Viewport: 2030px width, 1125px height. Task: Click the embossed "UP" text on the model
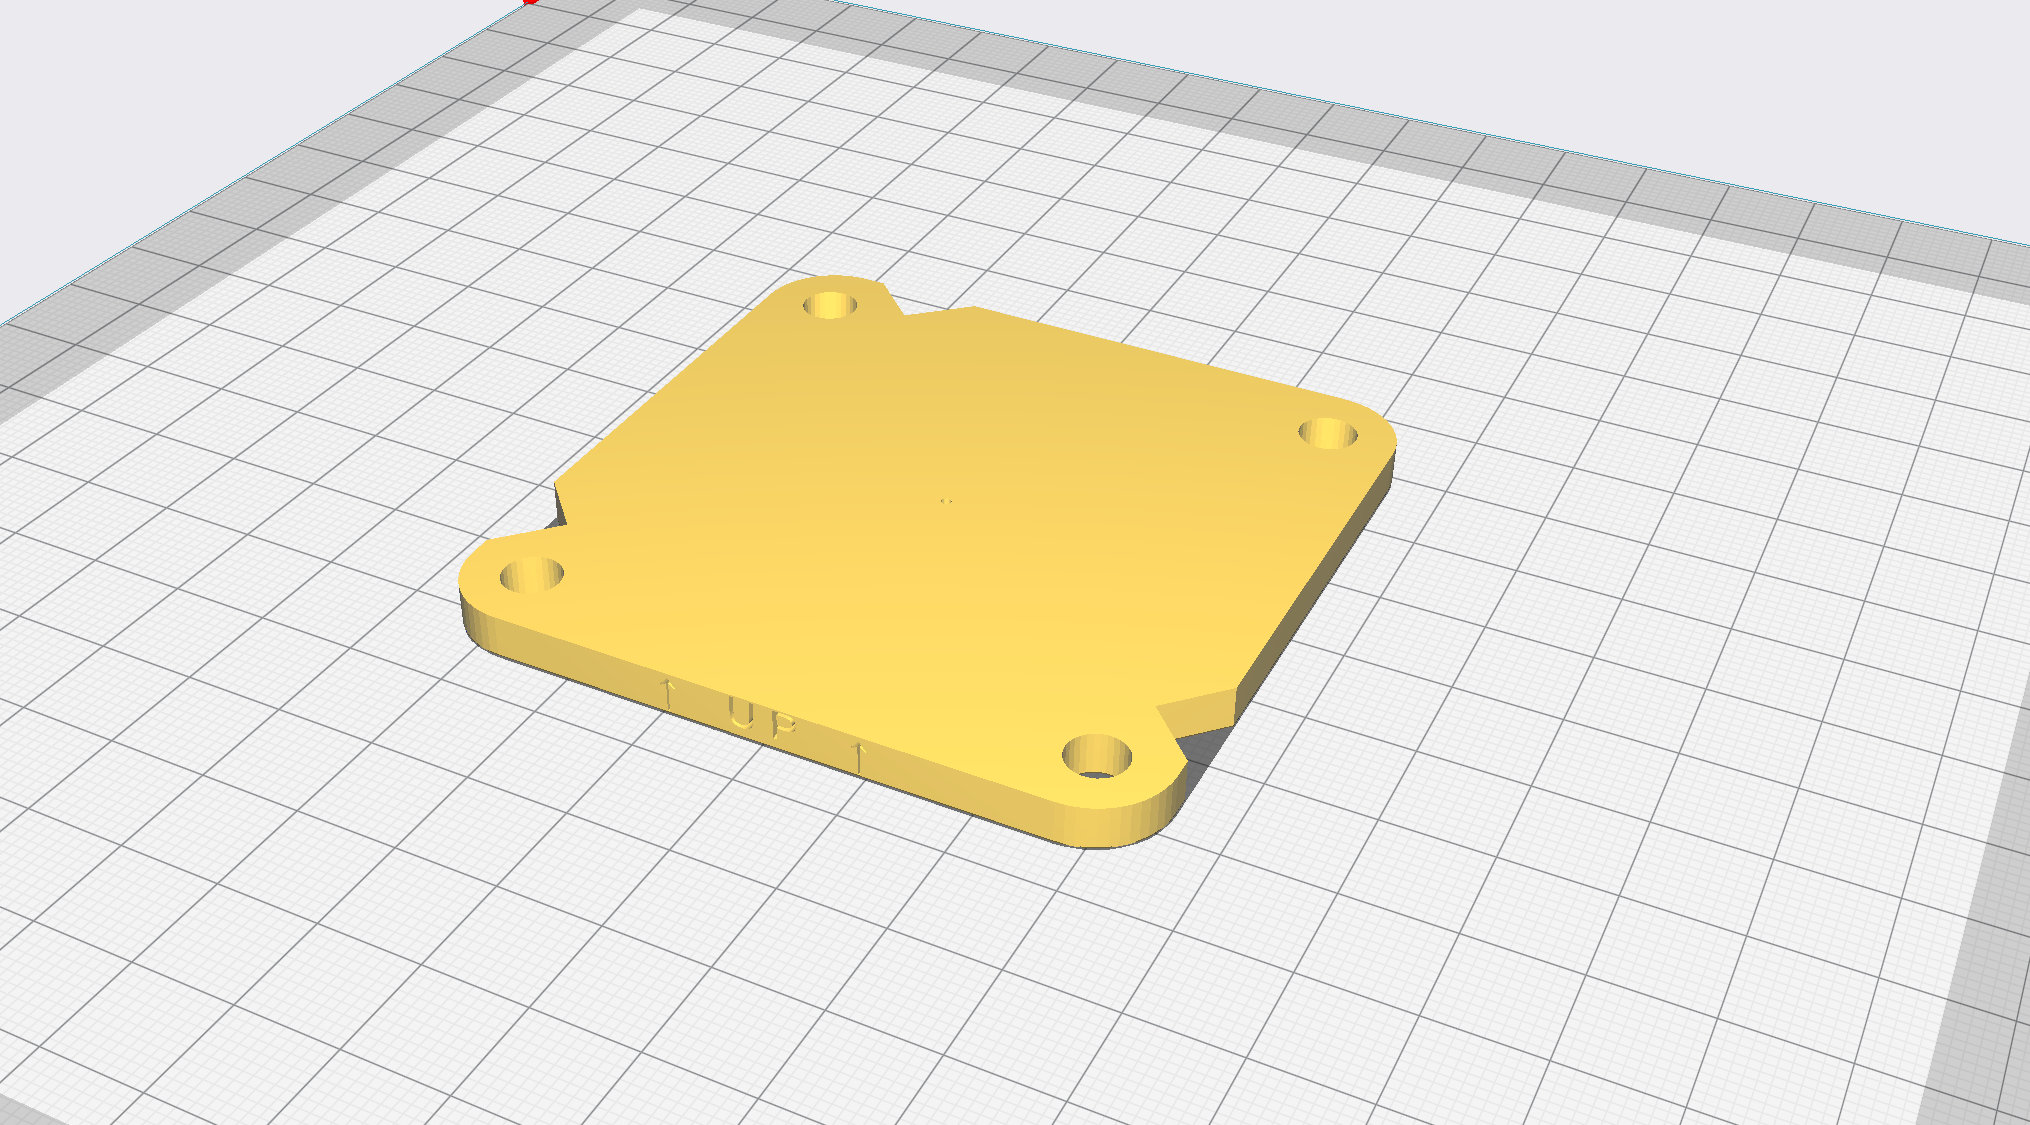762,718
